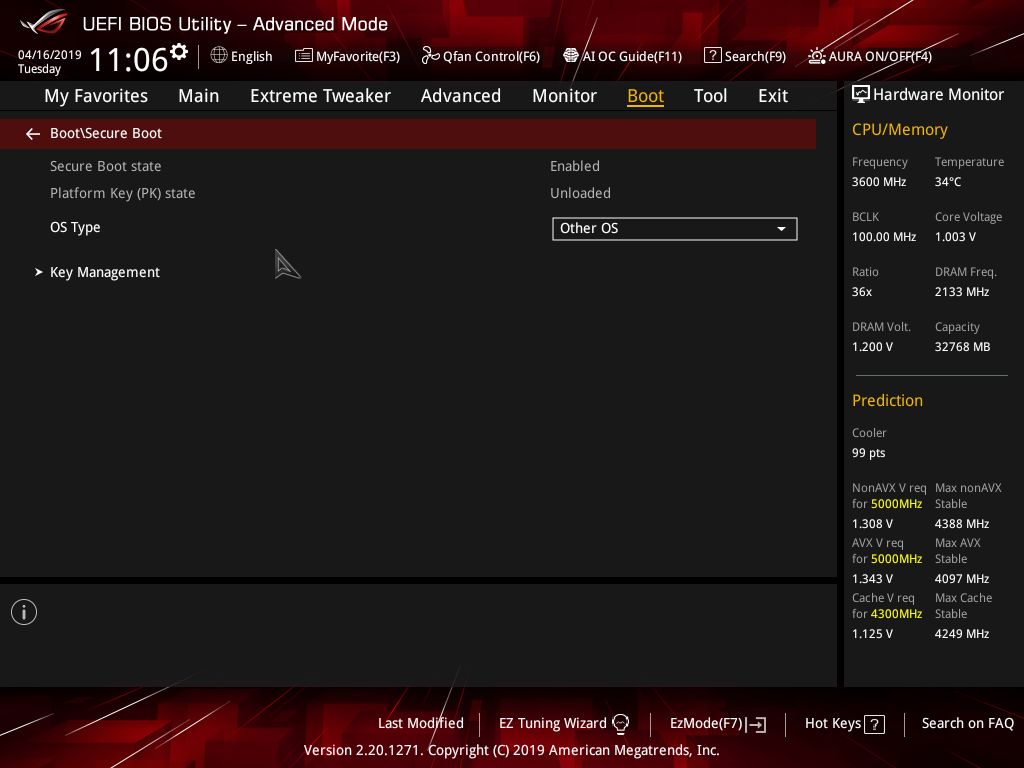Switch to Extreme Tweaker tab

[x=320, y=96]
